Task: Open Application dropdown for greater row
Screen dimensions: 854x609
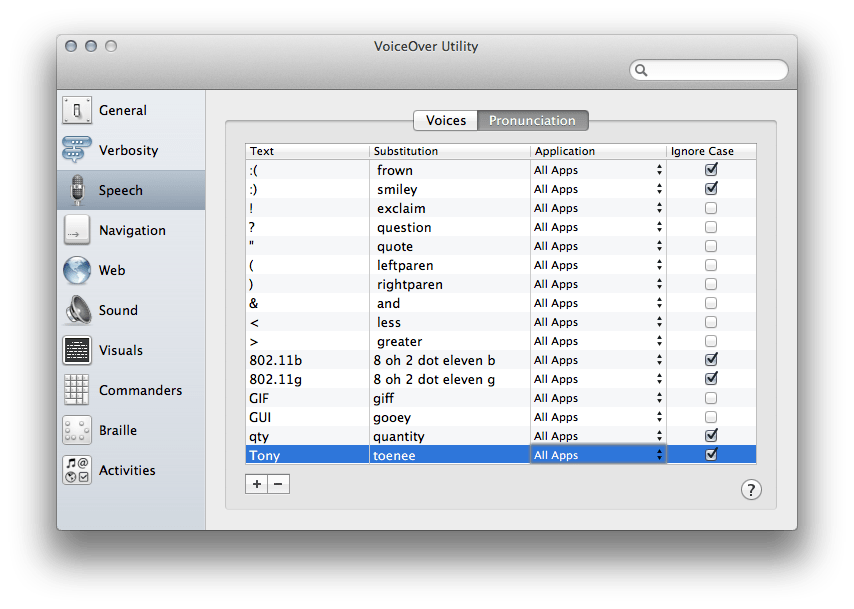Action: [598, 341]
